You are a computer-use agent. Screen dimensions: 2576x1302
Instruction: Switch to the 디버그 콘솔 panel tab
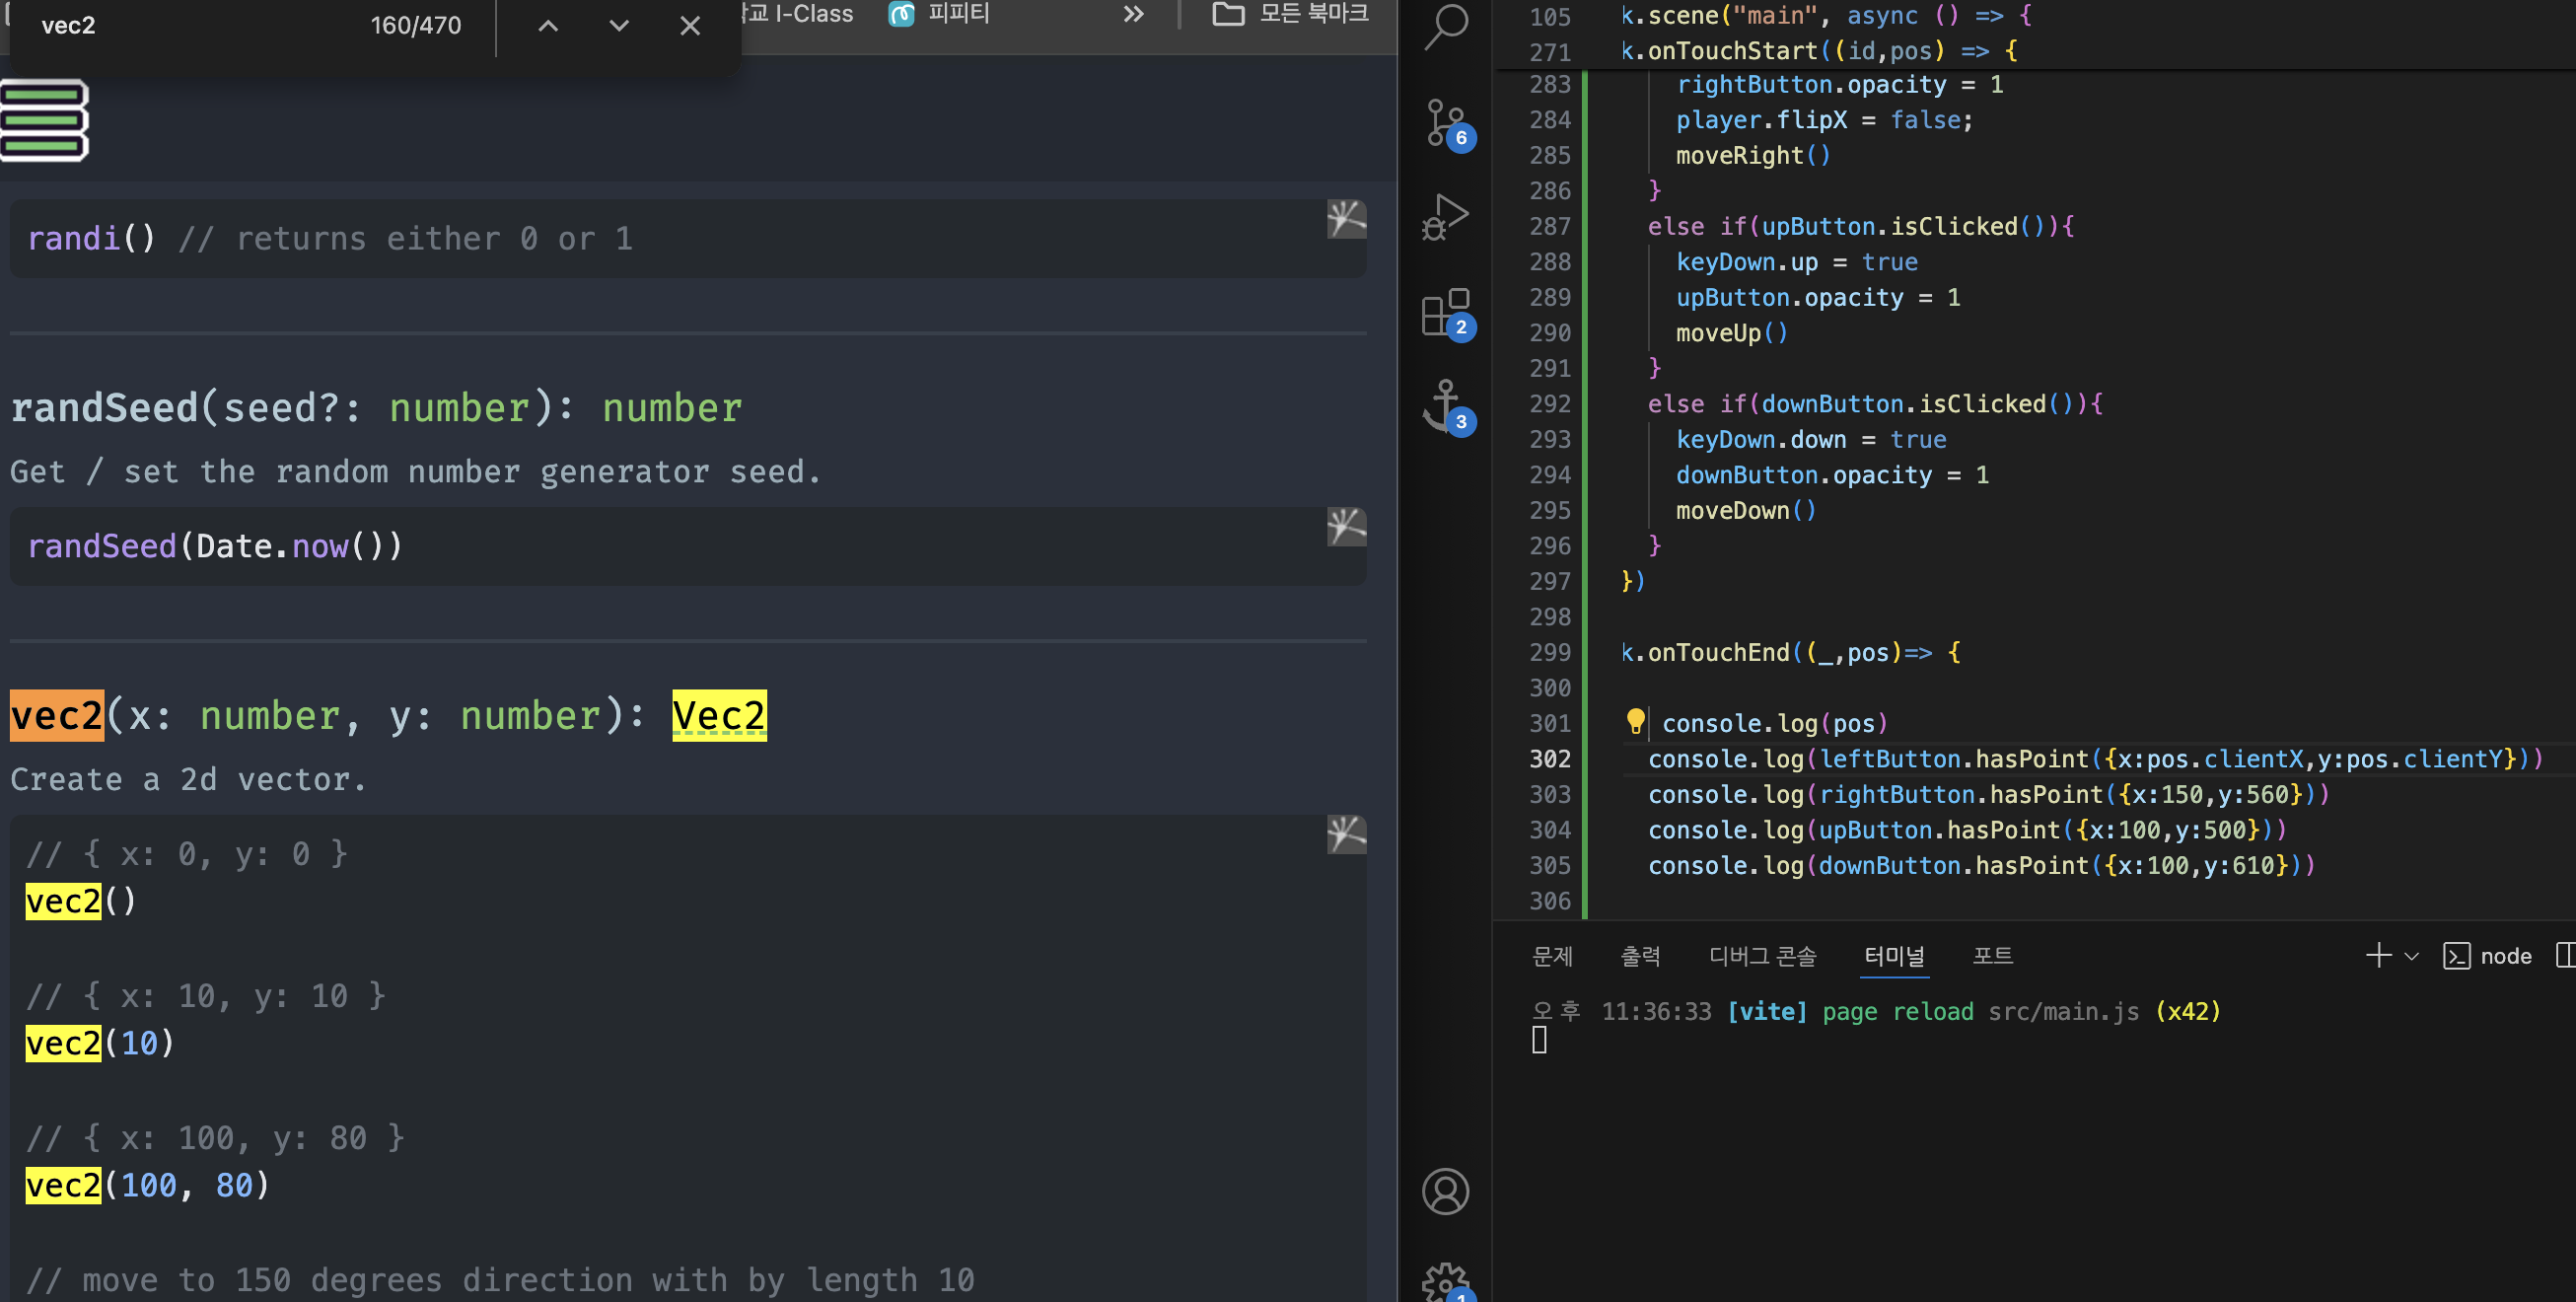pos(1762,956)
